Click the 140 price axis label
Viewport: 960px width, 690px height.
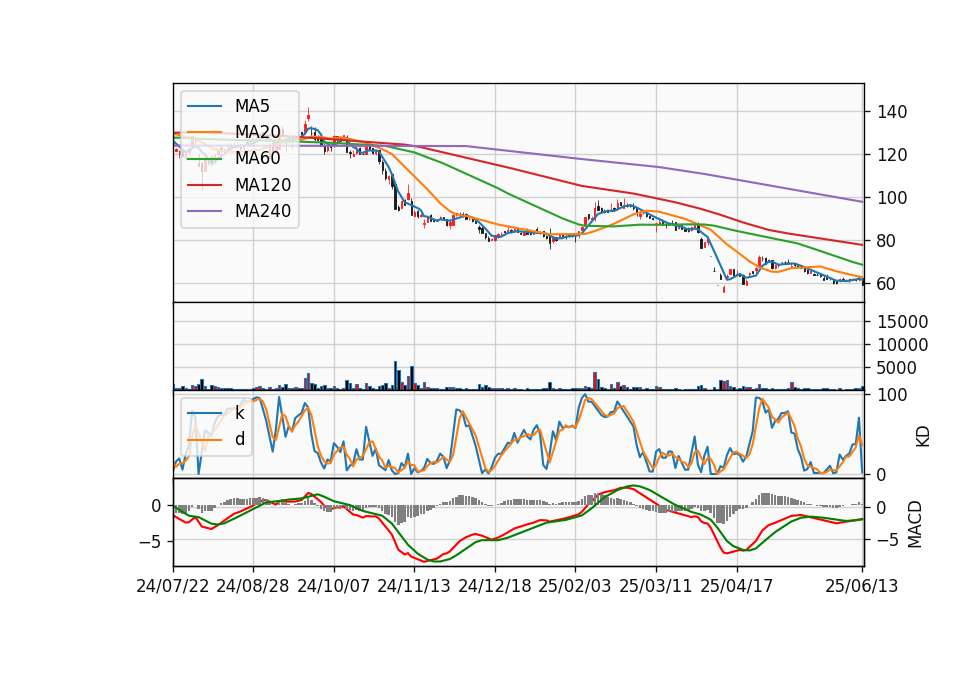pos(892,112)
